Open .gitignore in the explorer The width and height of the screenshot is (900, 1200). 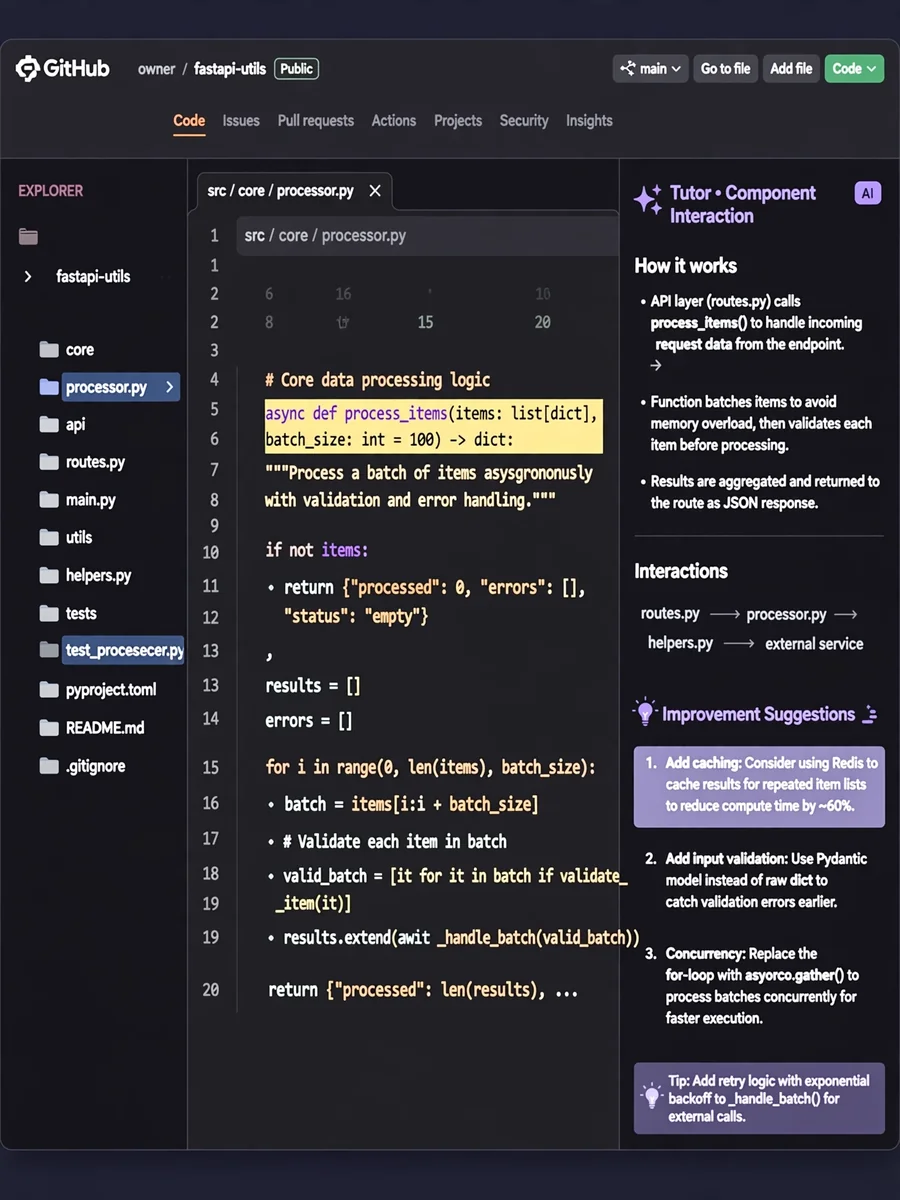pos(96,767)
